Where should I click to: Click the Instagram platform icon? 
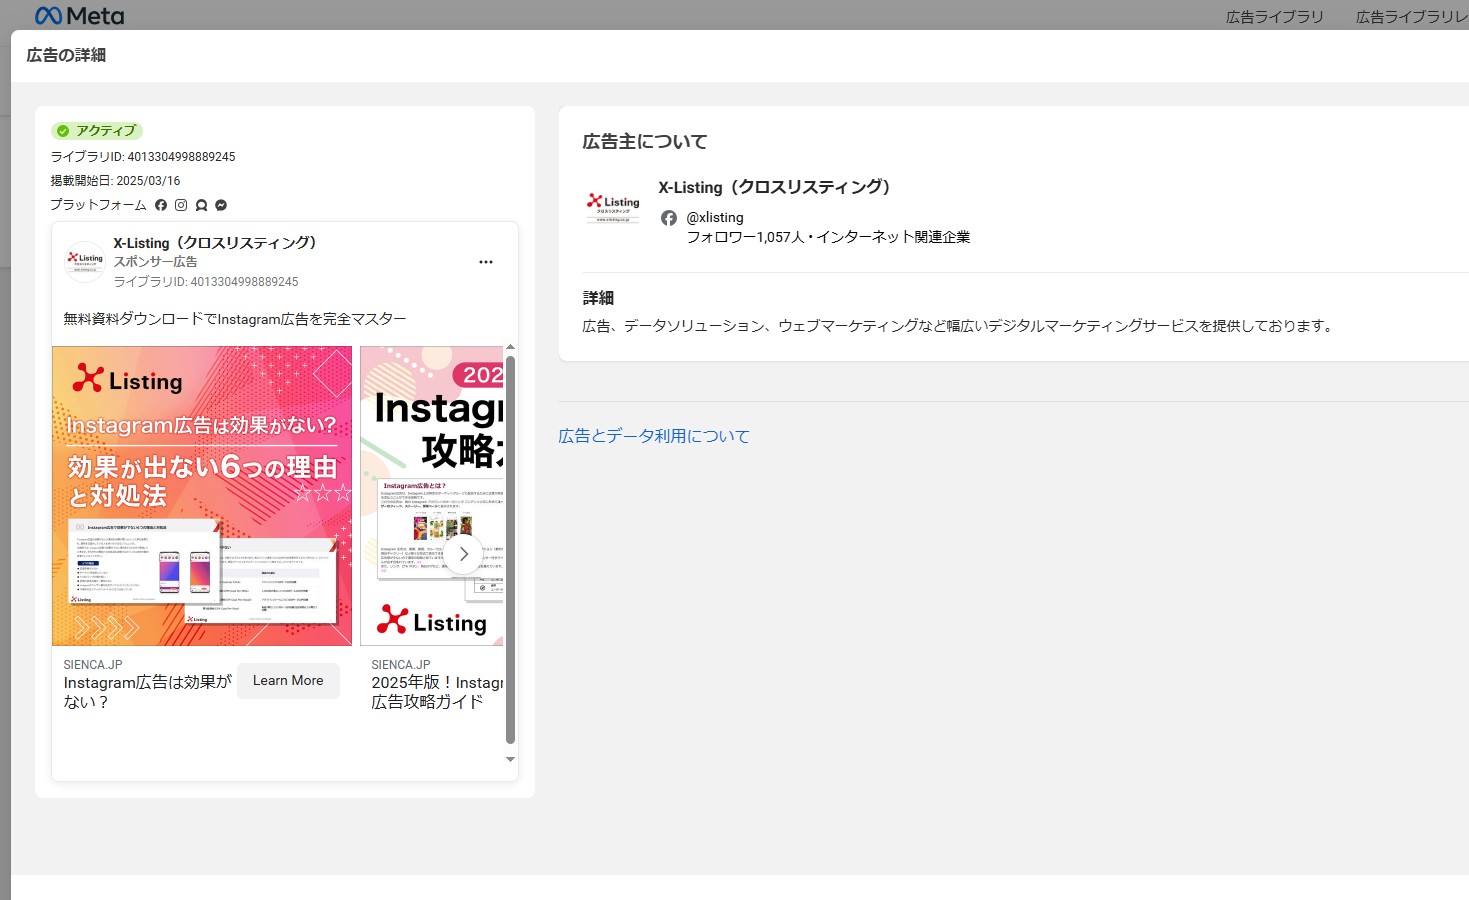click(181, 205)
